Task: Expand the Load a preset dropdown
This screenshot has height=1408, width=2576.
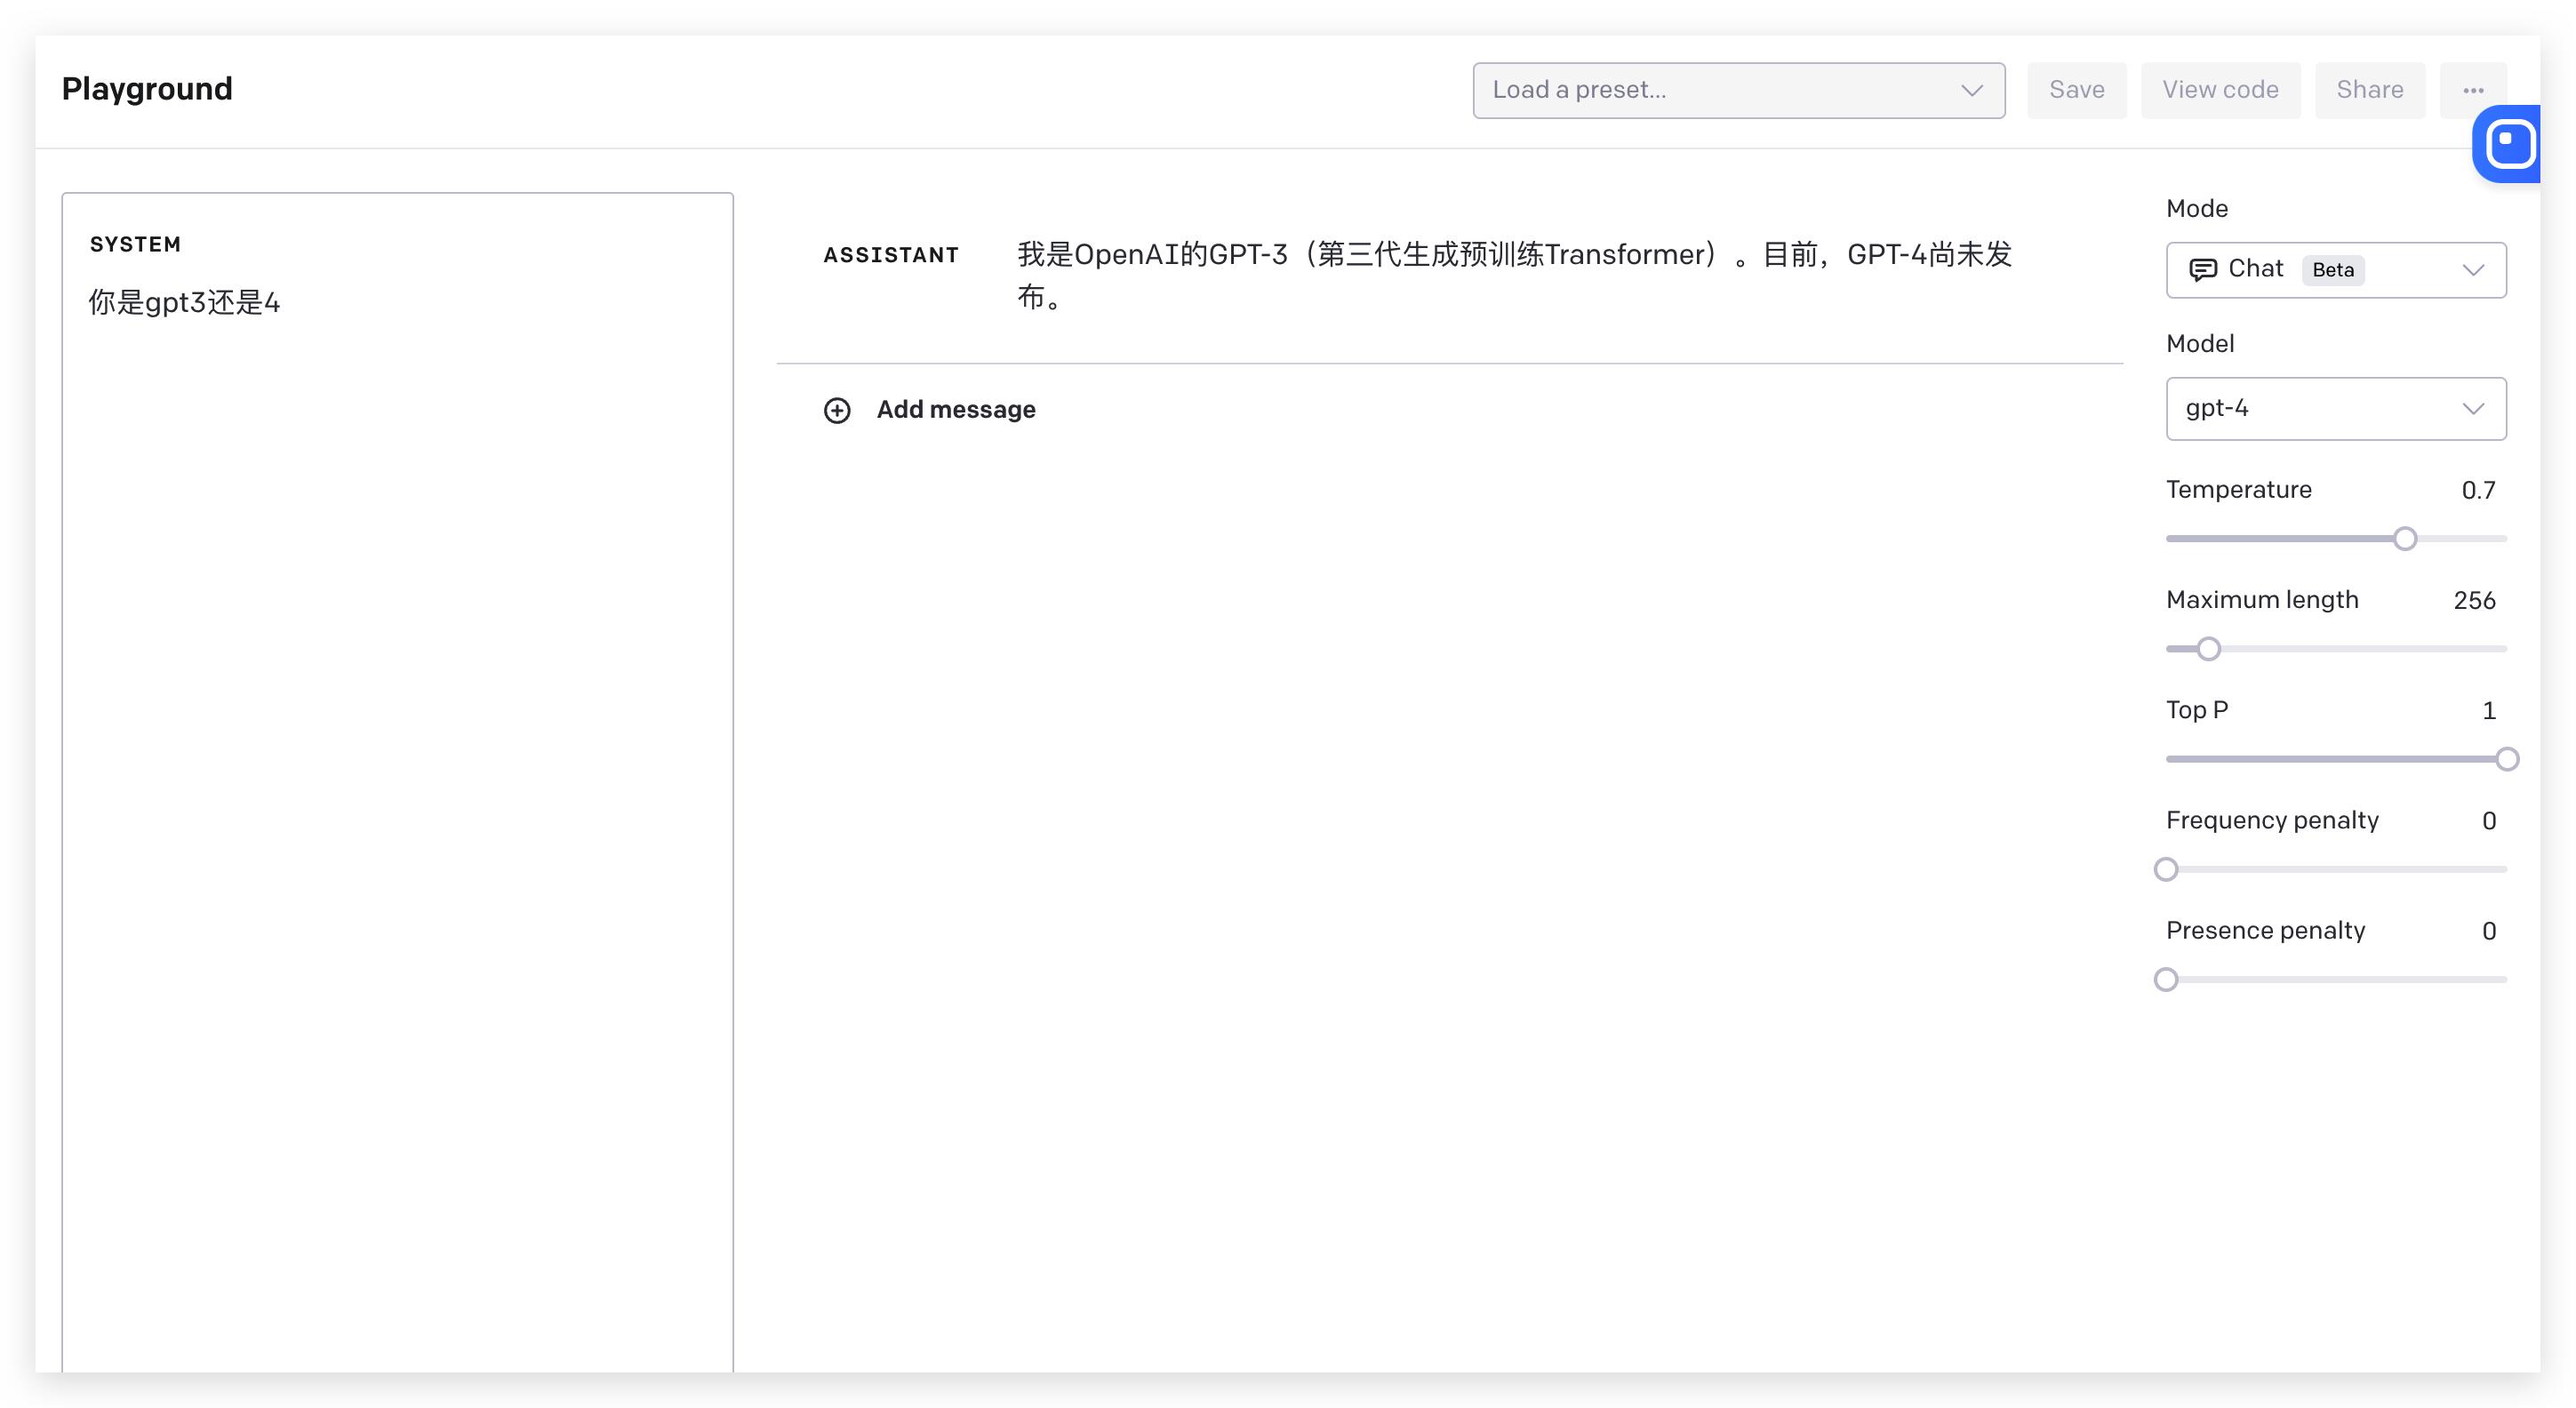Action: [1738, 90]
